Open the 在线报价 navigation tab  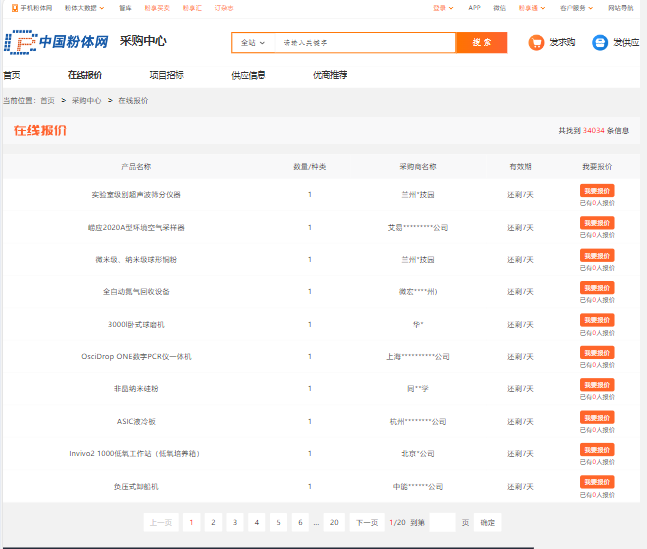(84, 75)
